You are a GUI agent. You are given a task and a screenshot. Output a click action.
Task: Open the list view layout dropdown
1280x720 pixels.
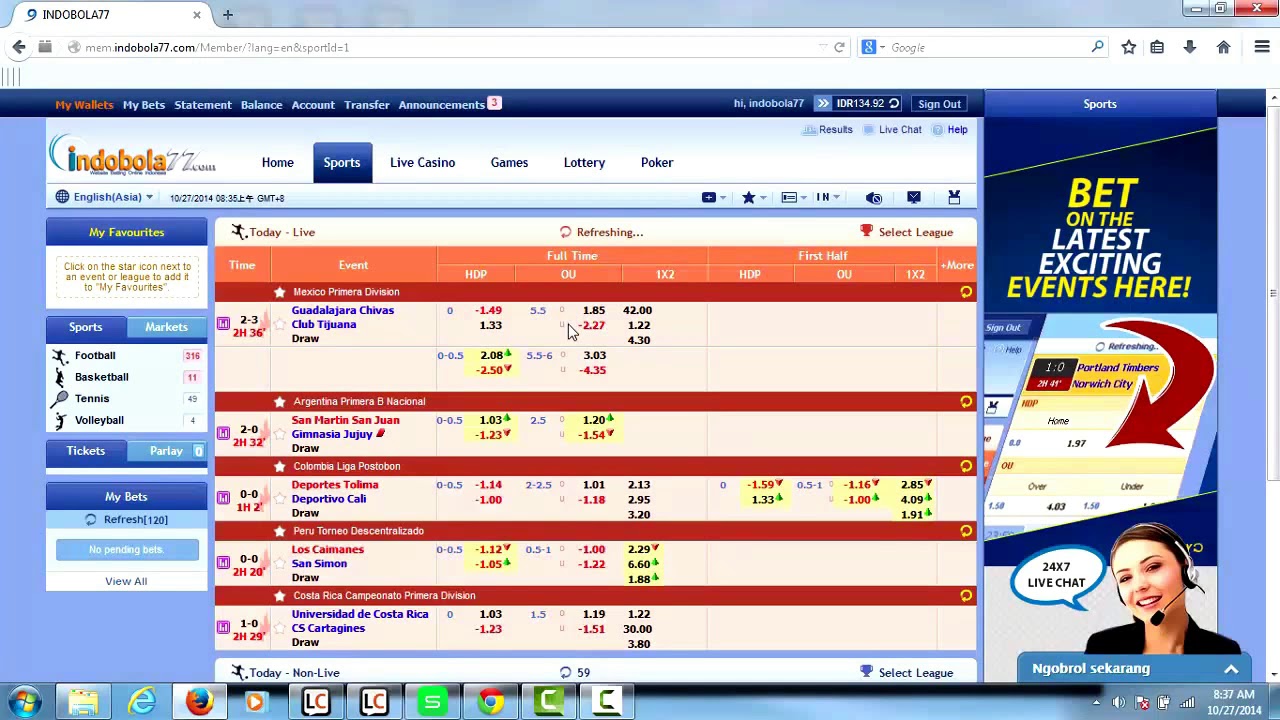793,198
